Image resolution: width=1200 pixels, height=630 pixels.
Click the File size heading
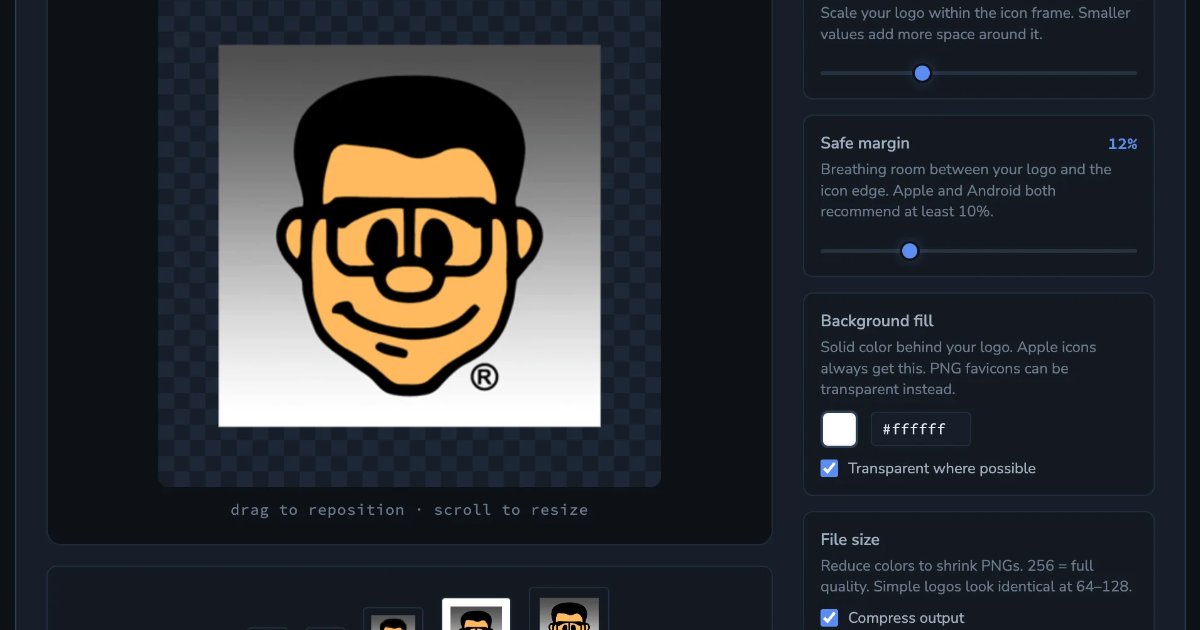click(850, 539)
